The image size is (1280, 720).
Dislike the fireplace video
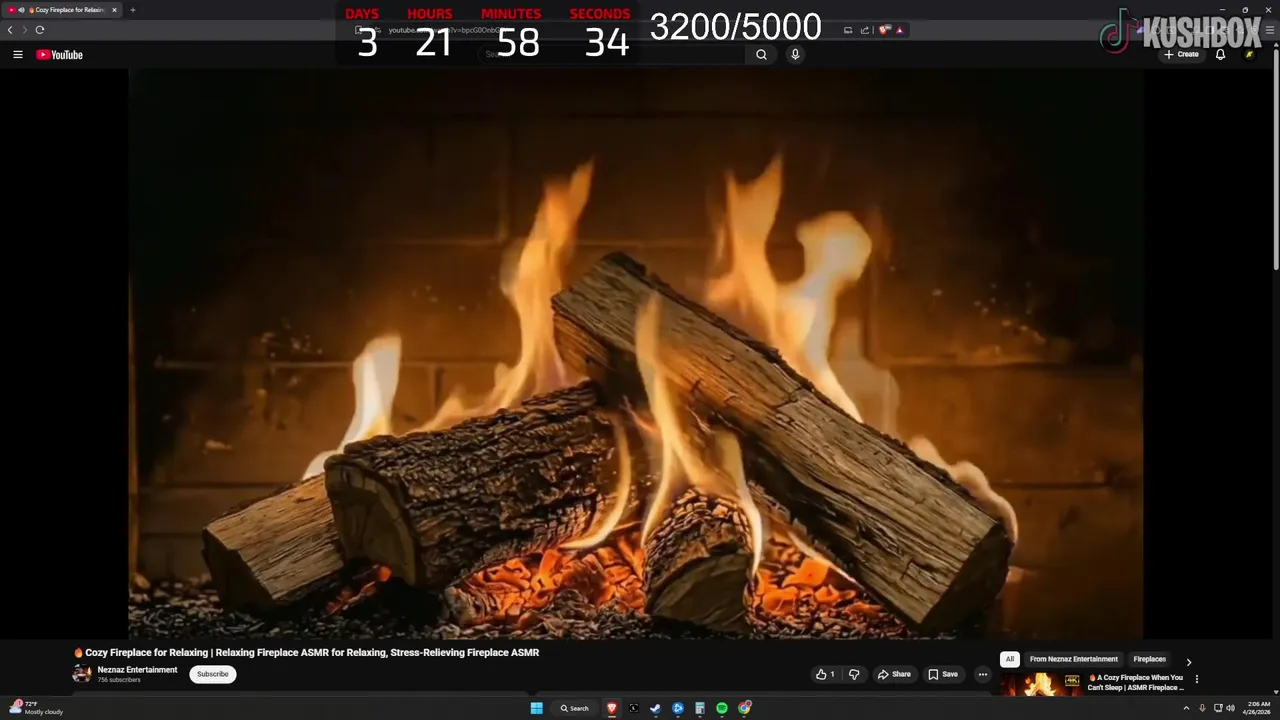point(854,674)
